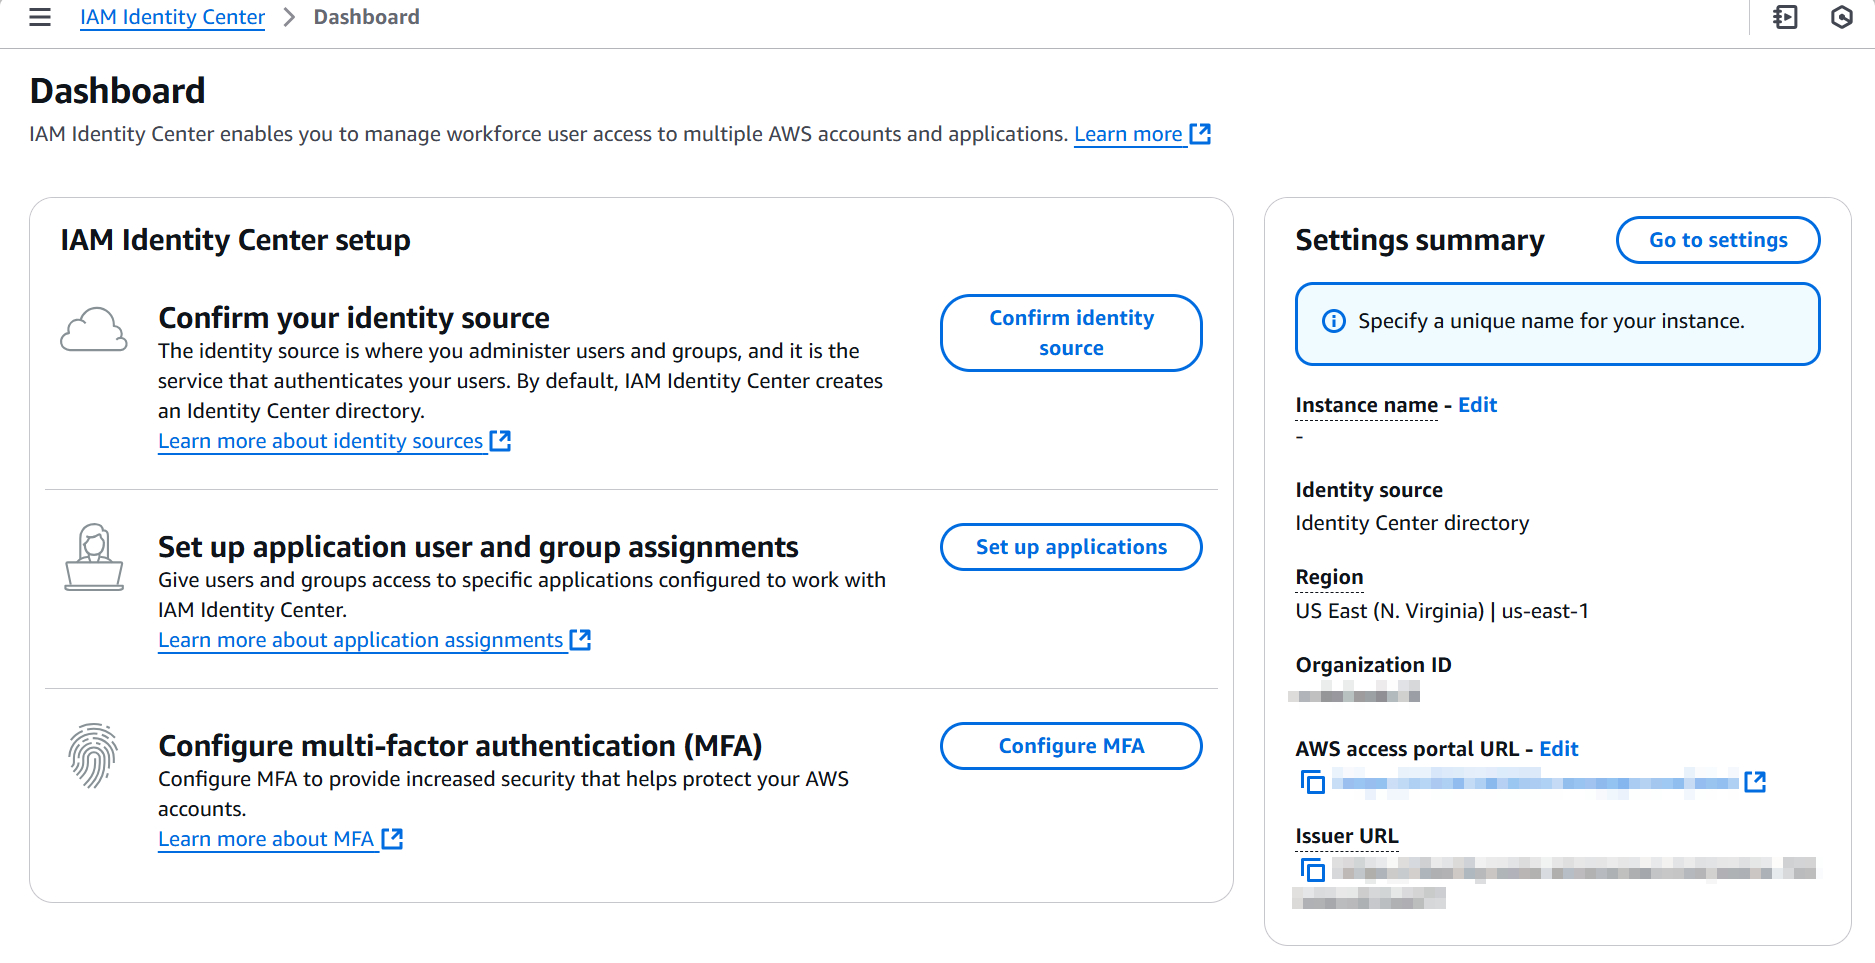Click the blurred AWS access portal URL
Viewport: 1875px width, 963px height.
1535,782
